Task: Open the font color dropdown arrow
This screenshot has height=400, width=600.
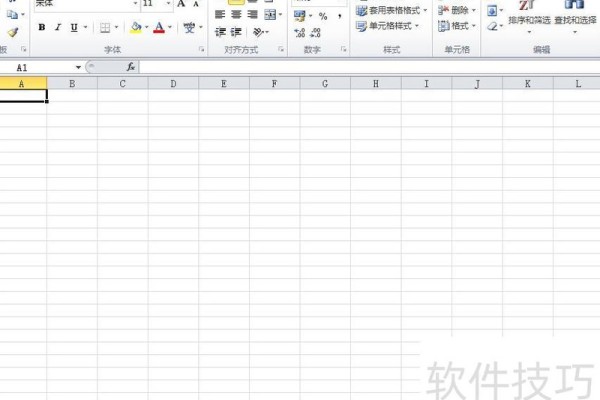Action: [x=170, y=27]
